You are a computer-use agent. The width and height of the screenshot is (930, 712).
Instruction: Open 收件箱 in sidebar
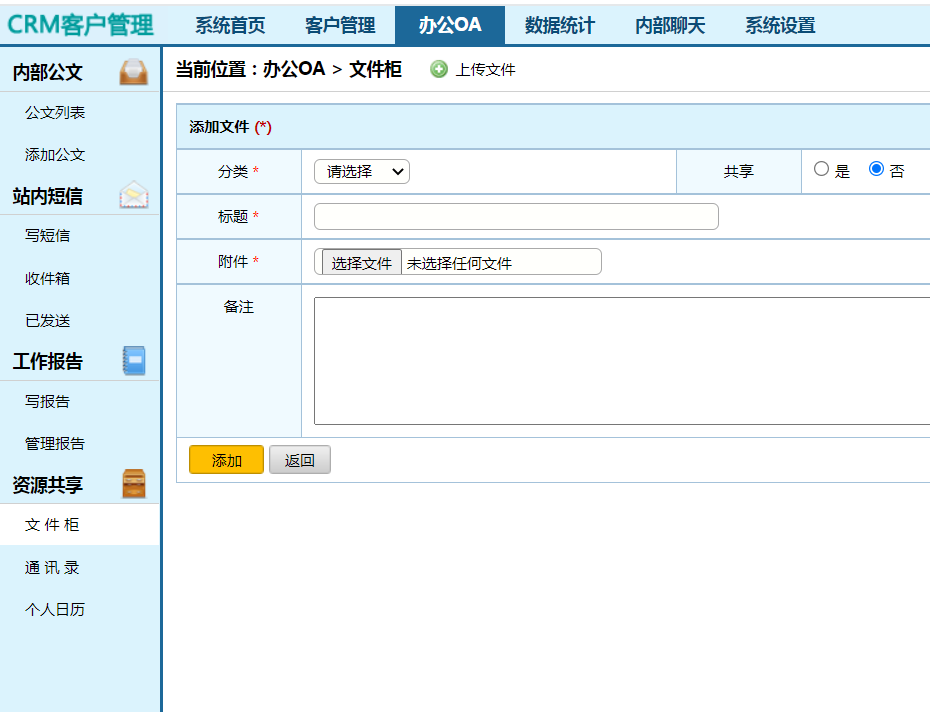47,278
